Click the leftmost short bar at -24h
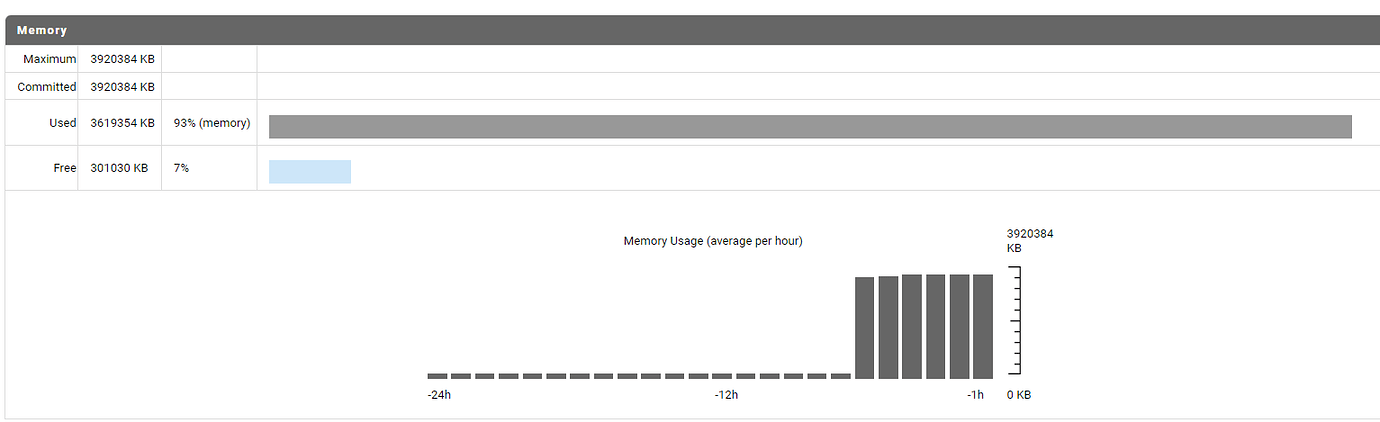The image size is (1380, 422). (437, 376)
